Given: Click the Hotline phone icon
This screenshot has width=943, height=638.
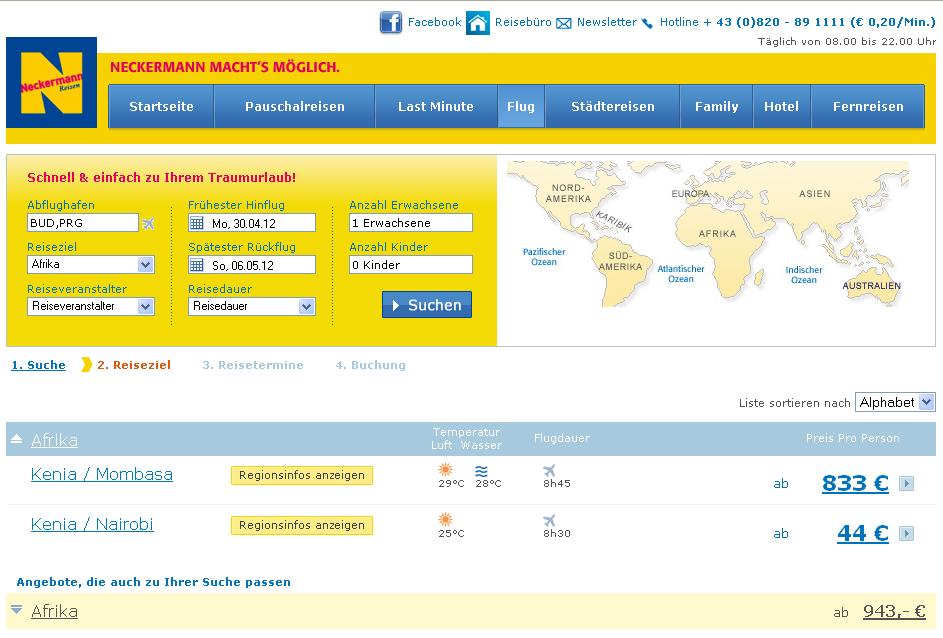Looking at the screenshot, I should coord(647,23).
